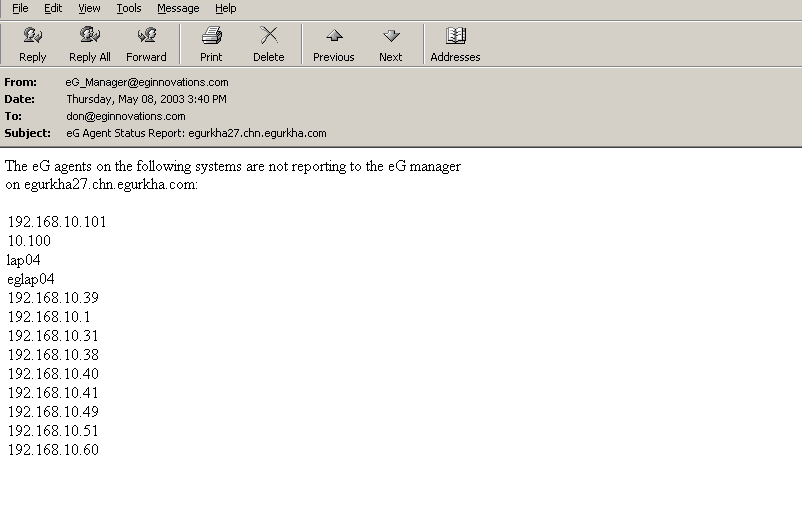Click the Date: header label

tap(19, 99)
